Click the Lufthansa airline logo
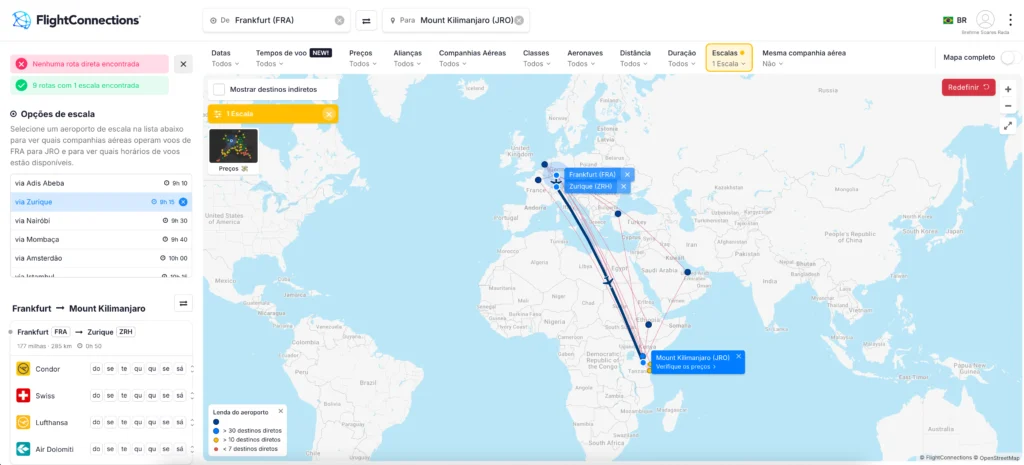Screen dimensions: 1024x465 (24, 423)
